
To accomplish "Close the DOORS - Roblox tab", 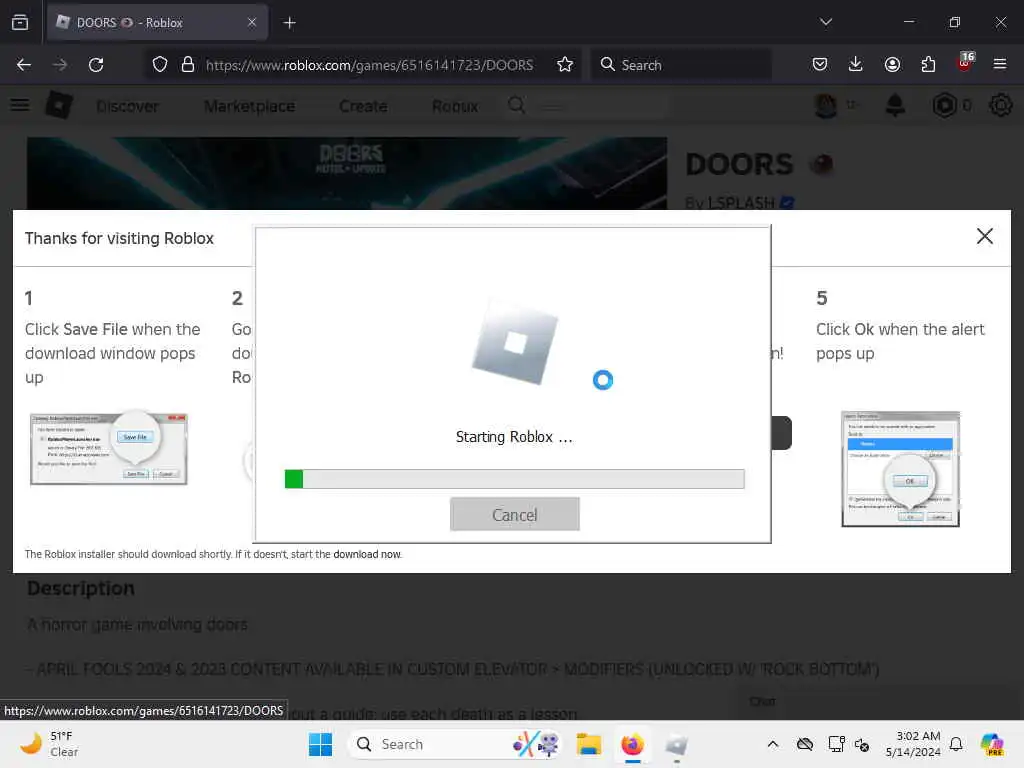I will (x=252, y=23).
